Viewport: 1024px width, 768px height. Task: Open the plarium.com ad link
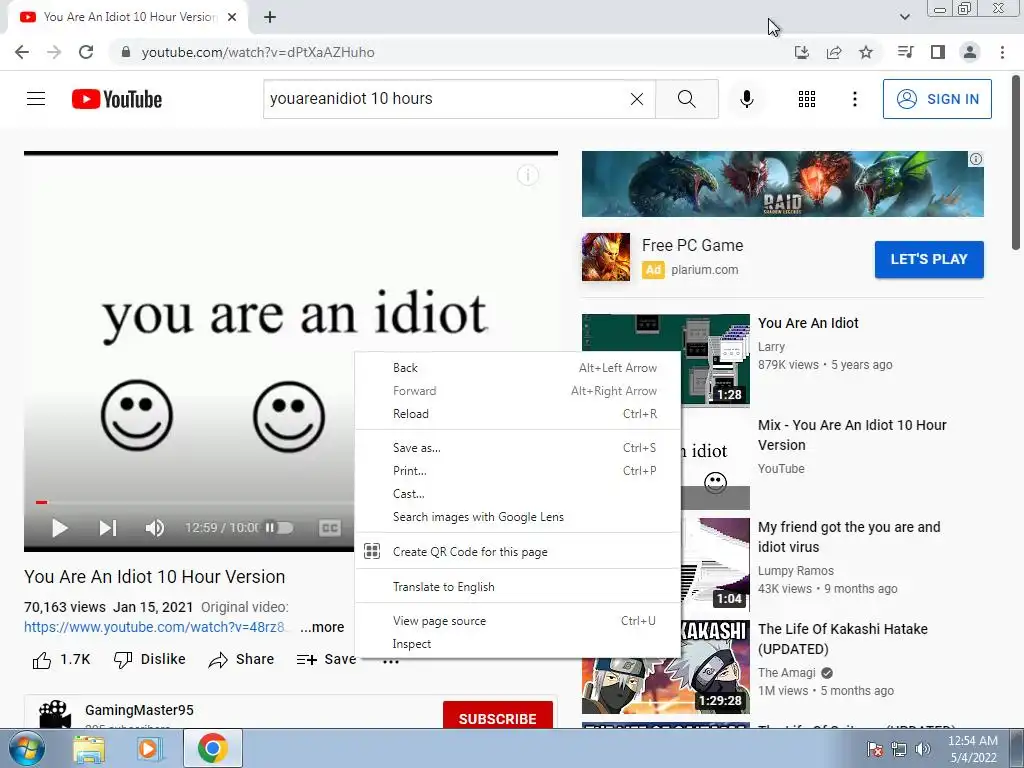point(705,270)
